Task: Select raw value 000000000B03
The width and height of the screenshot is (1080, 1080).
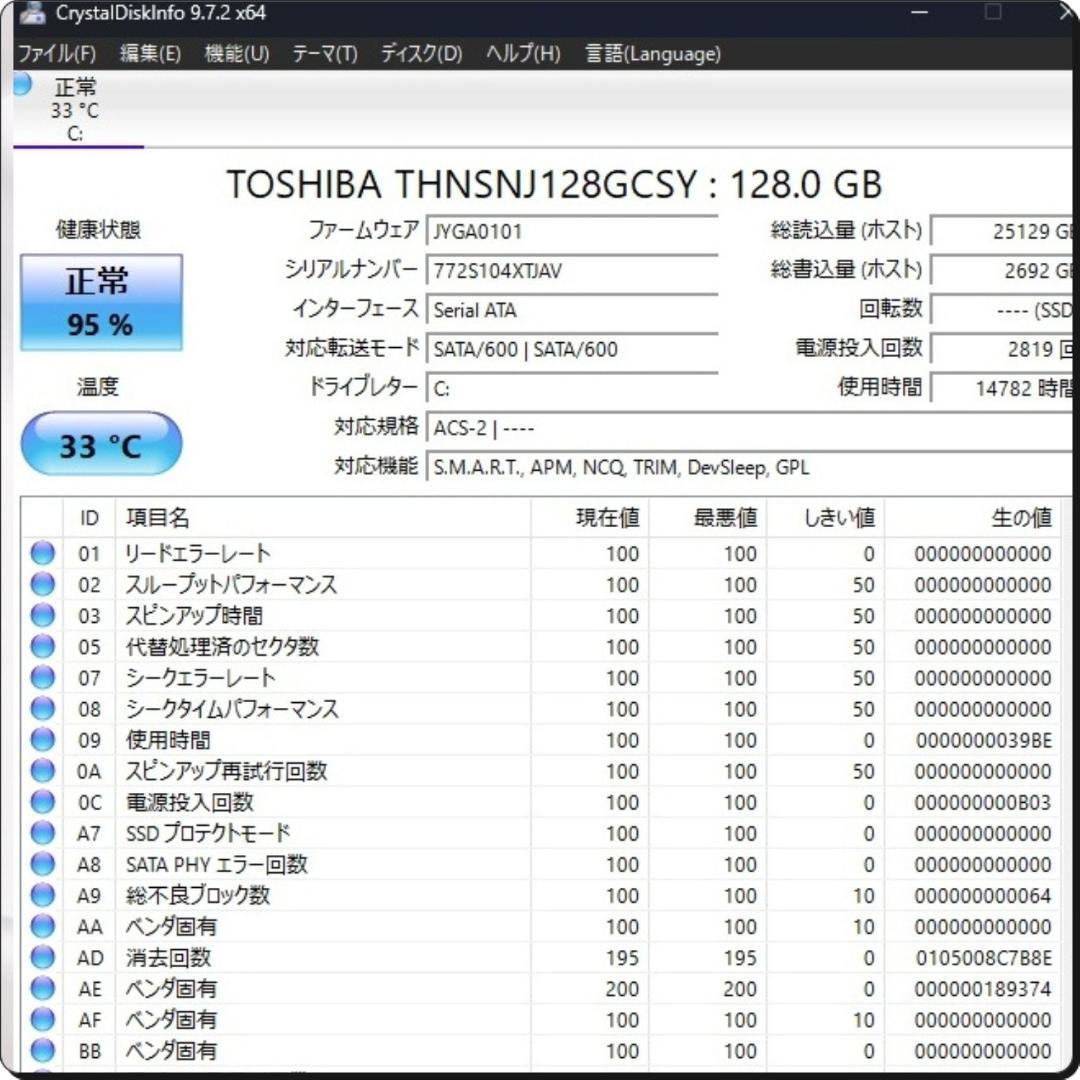Action: tap(984, 802)
